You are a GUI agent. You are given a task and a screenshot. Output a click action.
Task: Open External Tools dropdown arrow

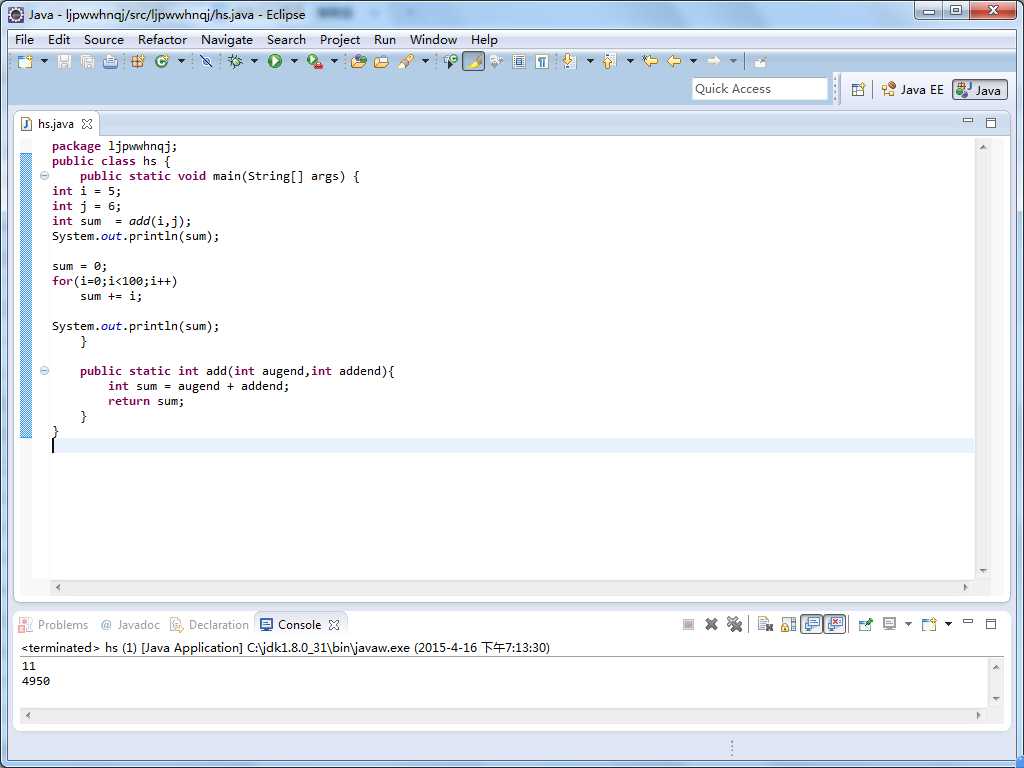(334, 61)
